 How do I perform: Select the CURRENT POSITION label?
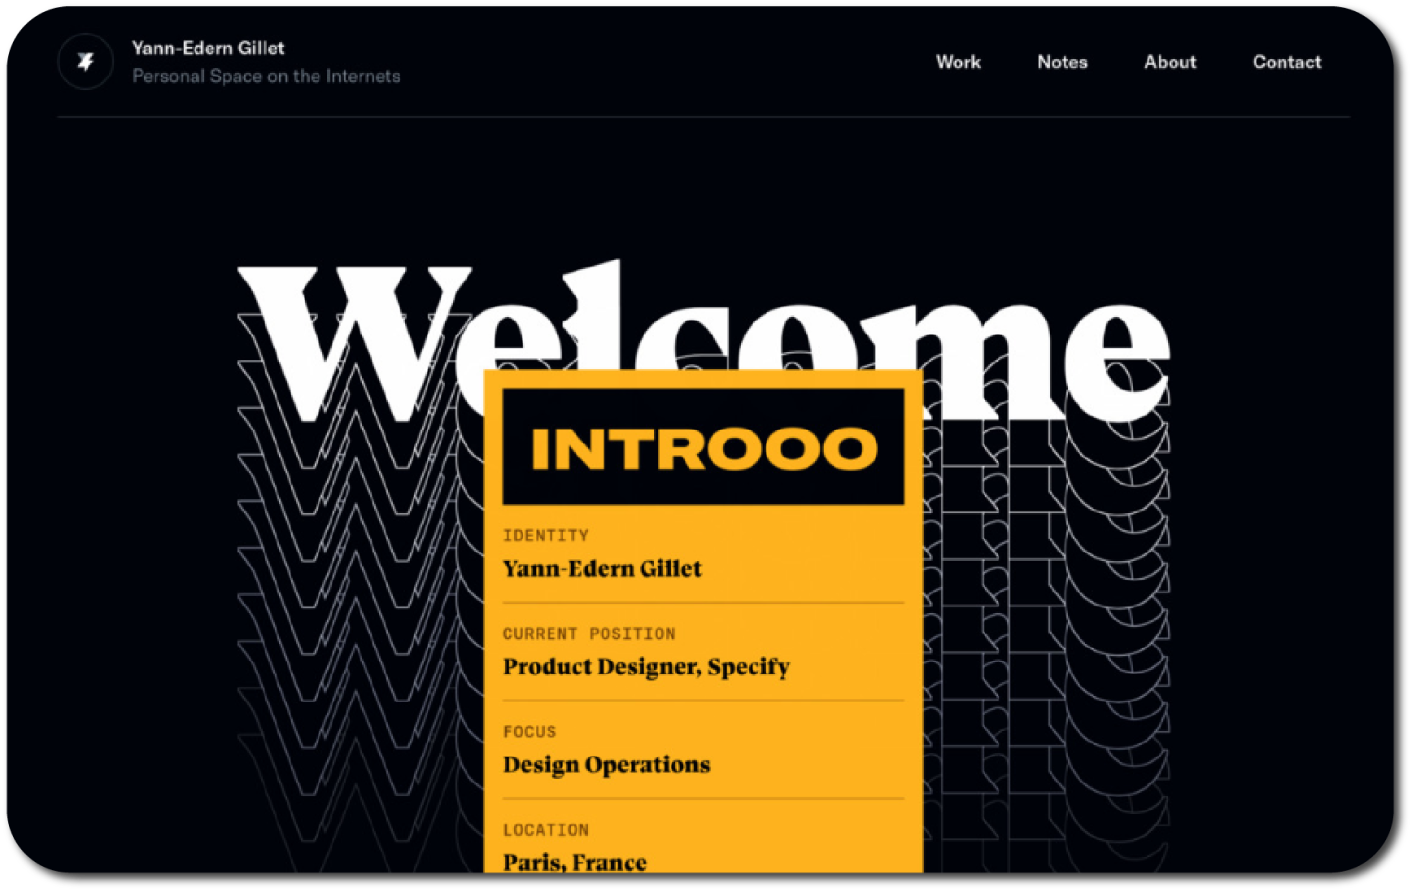coord(589,634)
